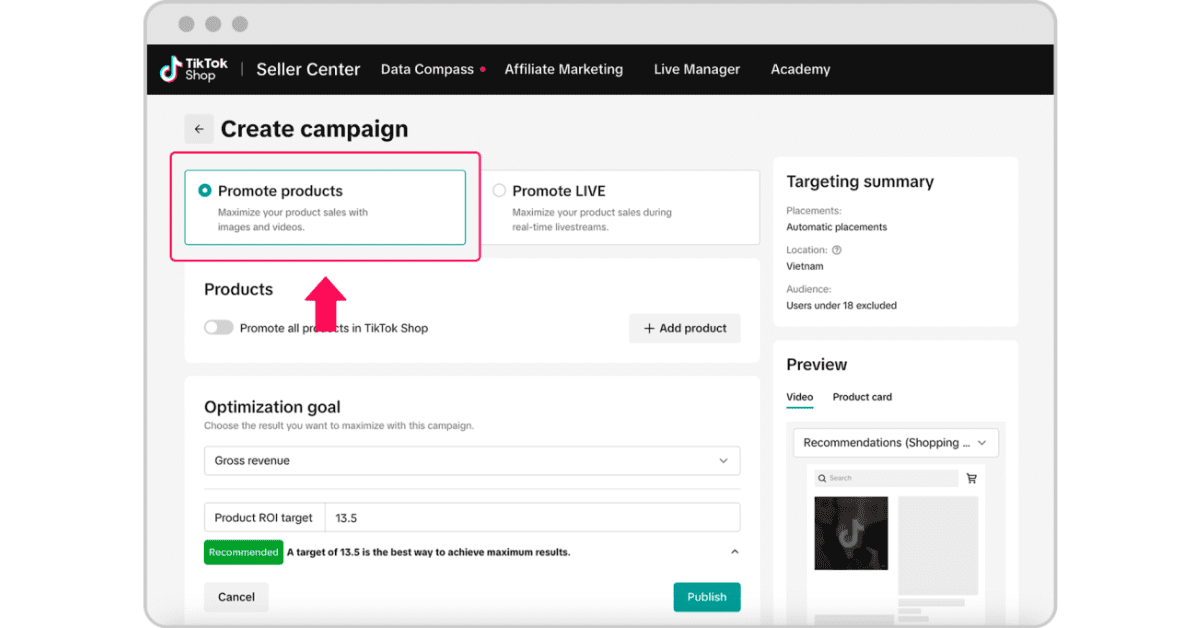1200x628 pixels.
Task: Open Academy menu
Action: click(801, 69)
